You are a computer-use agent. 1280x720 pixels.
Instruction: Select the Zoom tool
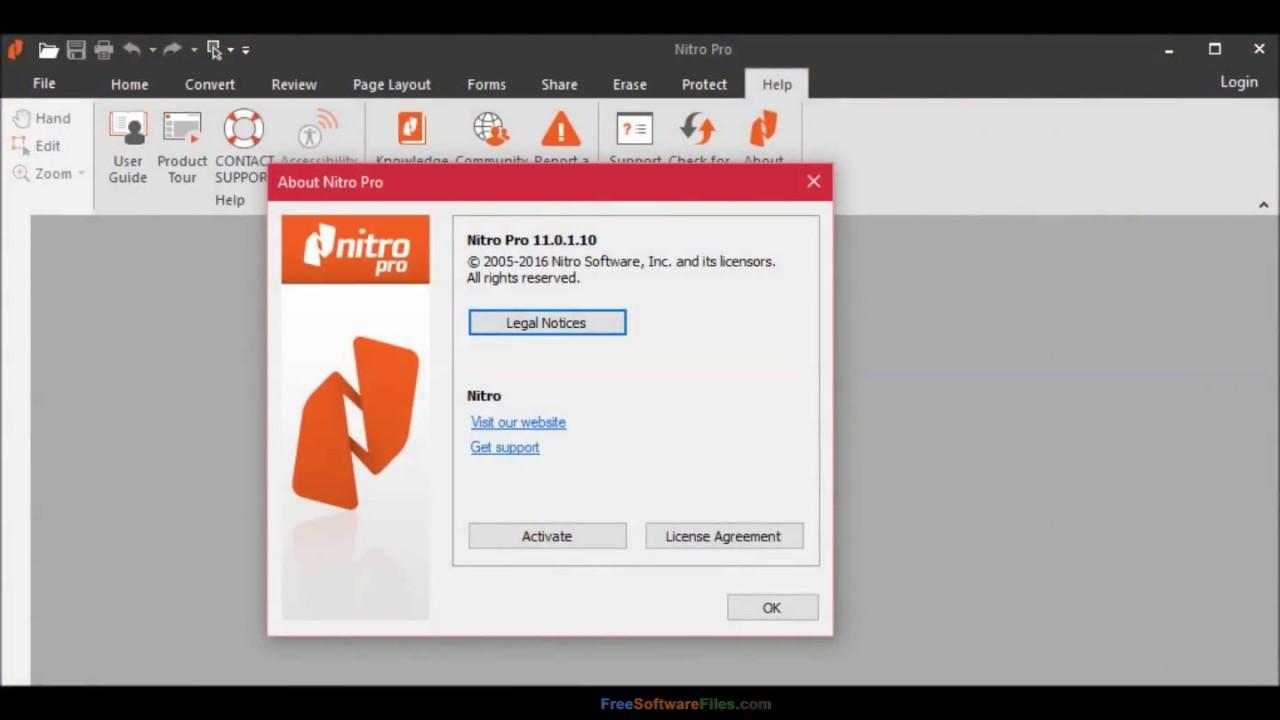point(42,173)
